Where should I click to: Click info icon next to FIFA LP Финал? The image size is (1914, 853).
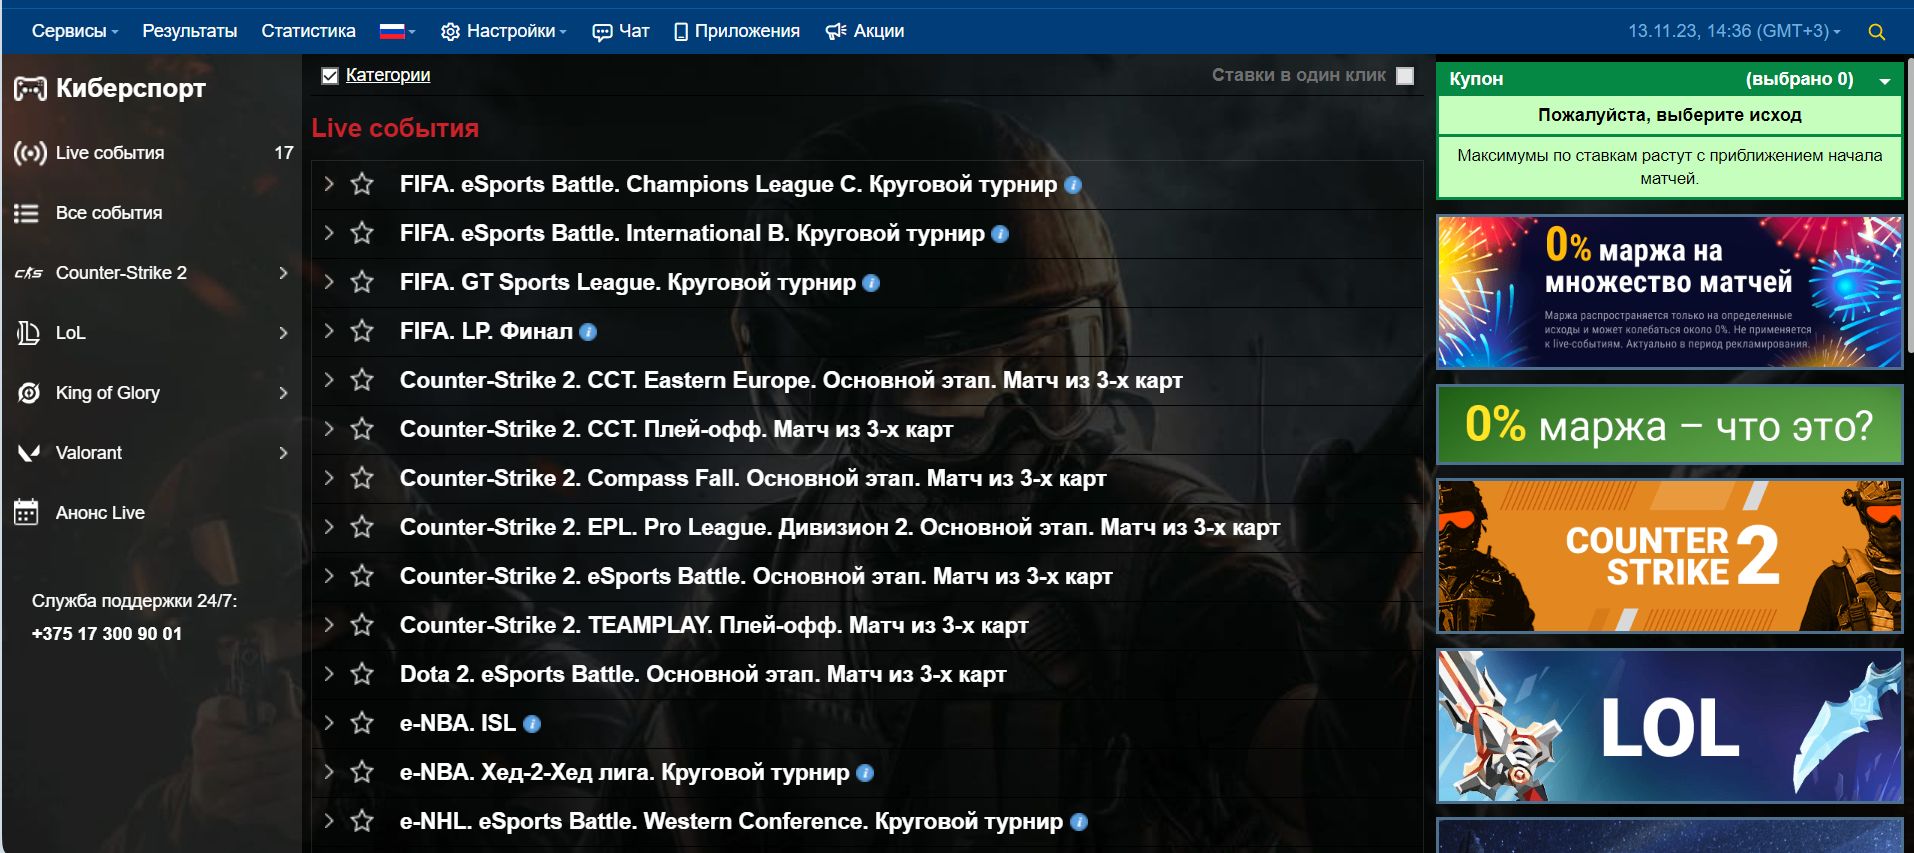pos(588,332)
